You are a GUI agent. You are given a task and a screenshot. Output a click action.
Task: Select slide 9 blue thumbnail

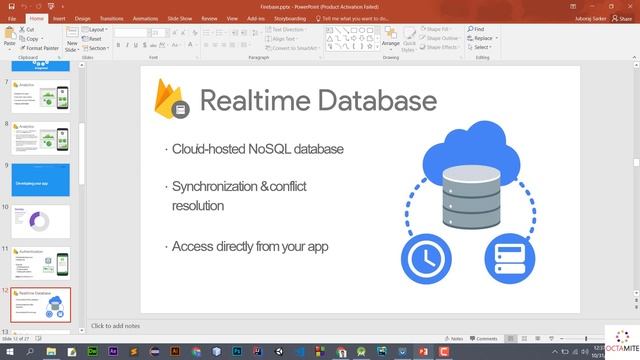point(40,180)
